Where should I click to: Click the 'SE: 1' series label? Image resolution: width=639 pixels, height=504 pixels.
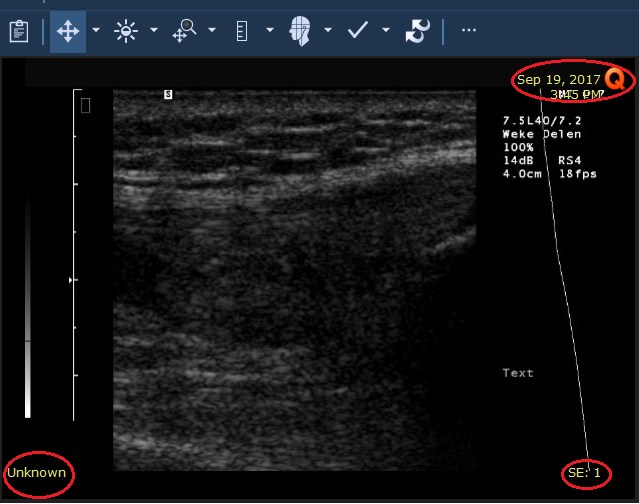click(x=585, y=473)
